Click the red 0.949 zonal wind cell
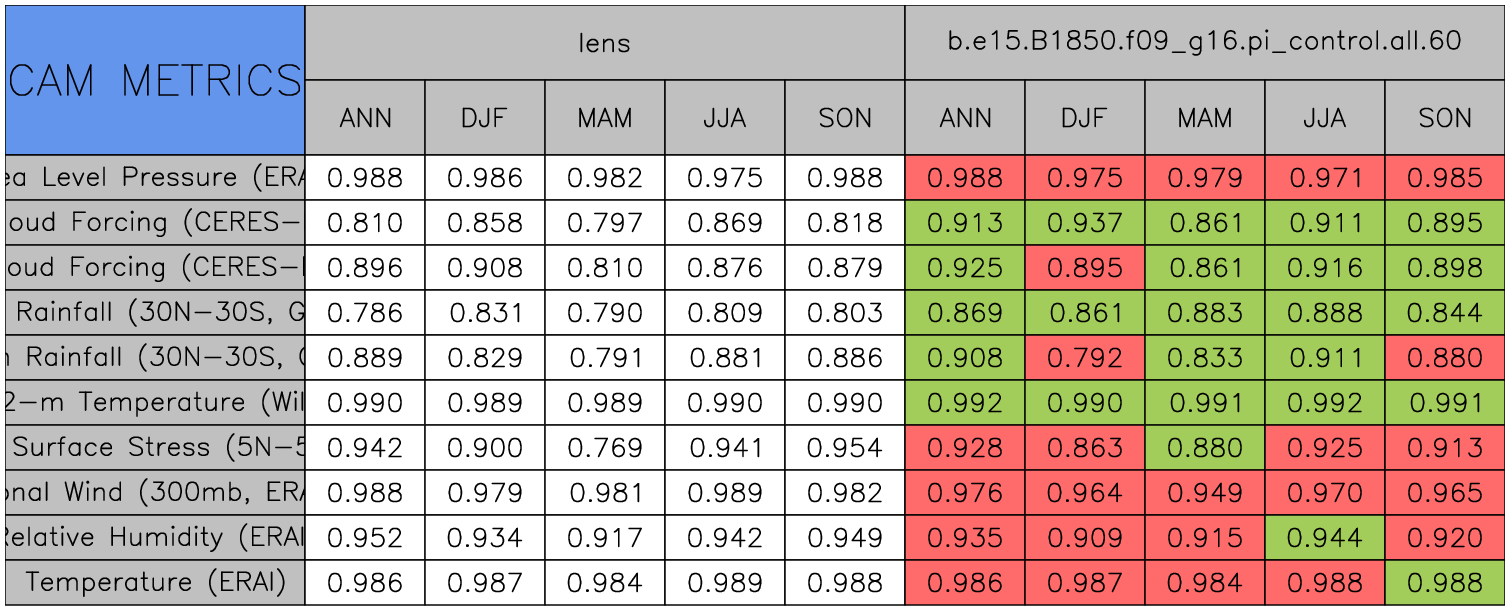Image resolution: width=1510 pixels, height=611 pixels. pyautogui.click(x=1205, y=492)
